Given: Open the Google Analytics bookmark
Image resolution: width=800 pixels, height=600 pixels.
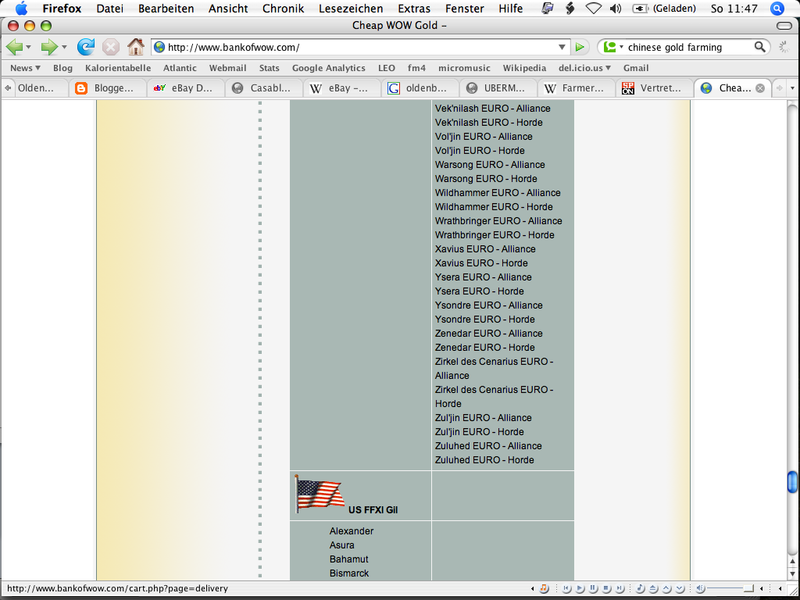Looking at the screenshot, I should coord(329,68).
